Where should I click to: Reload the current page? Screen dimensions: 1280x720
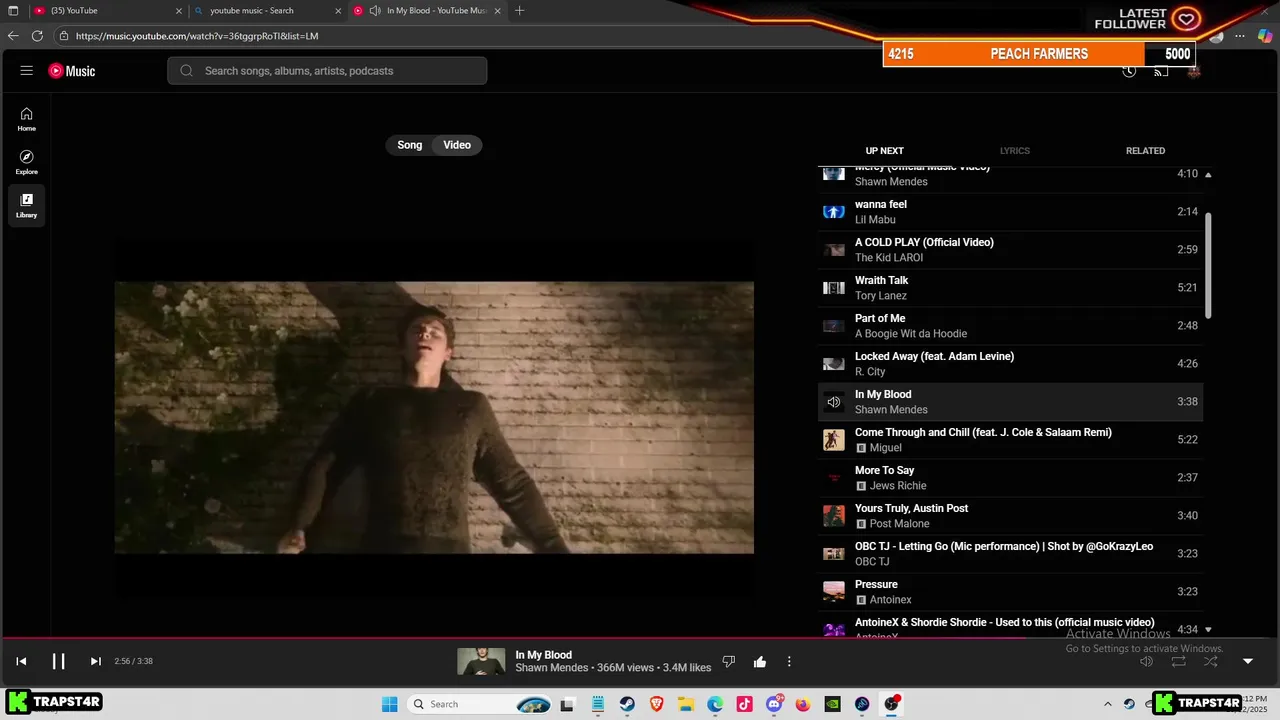pos(37,36)
